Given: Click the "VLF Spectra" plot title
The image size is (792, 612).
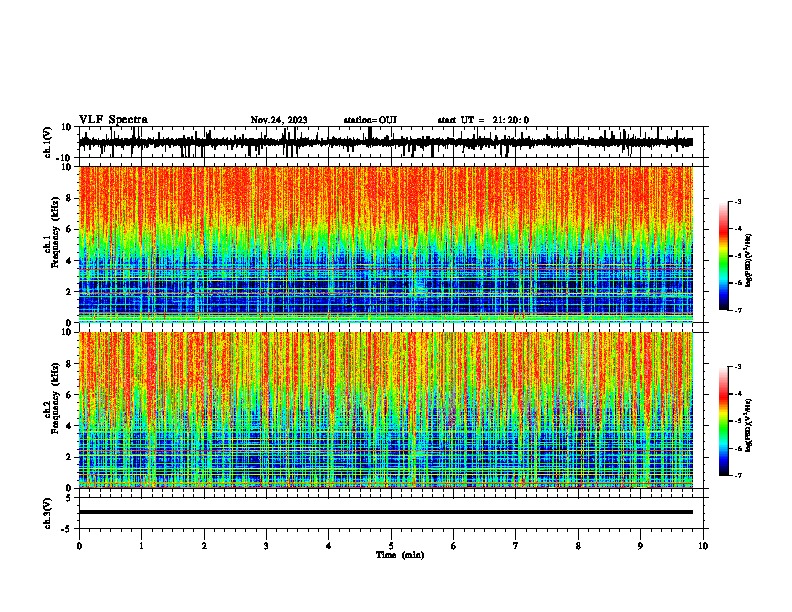Looking at the screenshot, I should click(113, 120).
